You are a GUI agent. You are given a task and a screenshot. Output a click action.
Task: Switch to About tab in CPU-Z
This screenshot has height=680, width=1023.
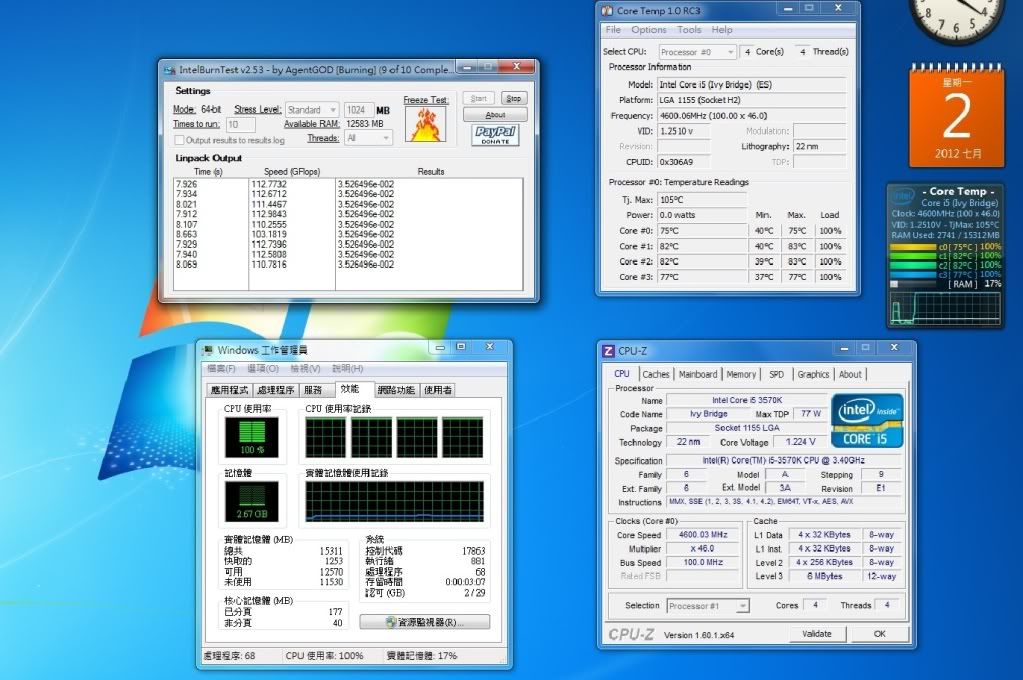point(850,375)
